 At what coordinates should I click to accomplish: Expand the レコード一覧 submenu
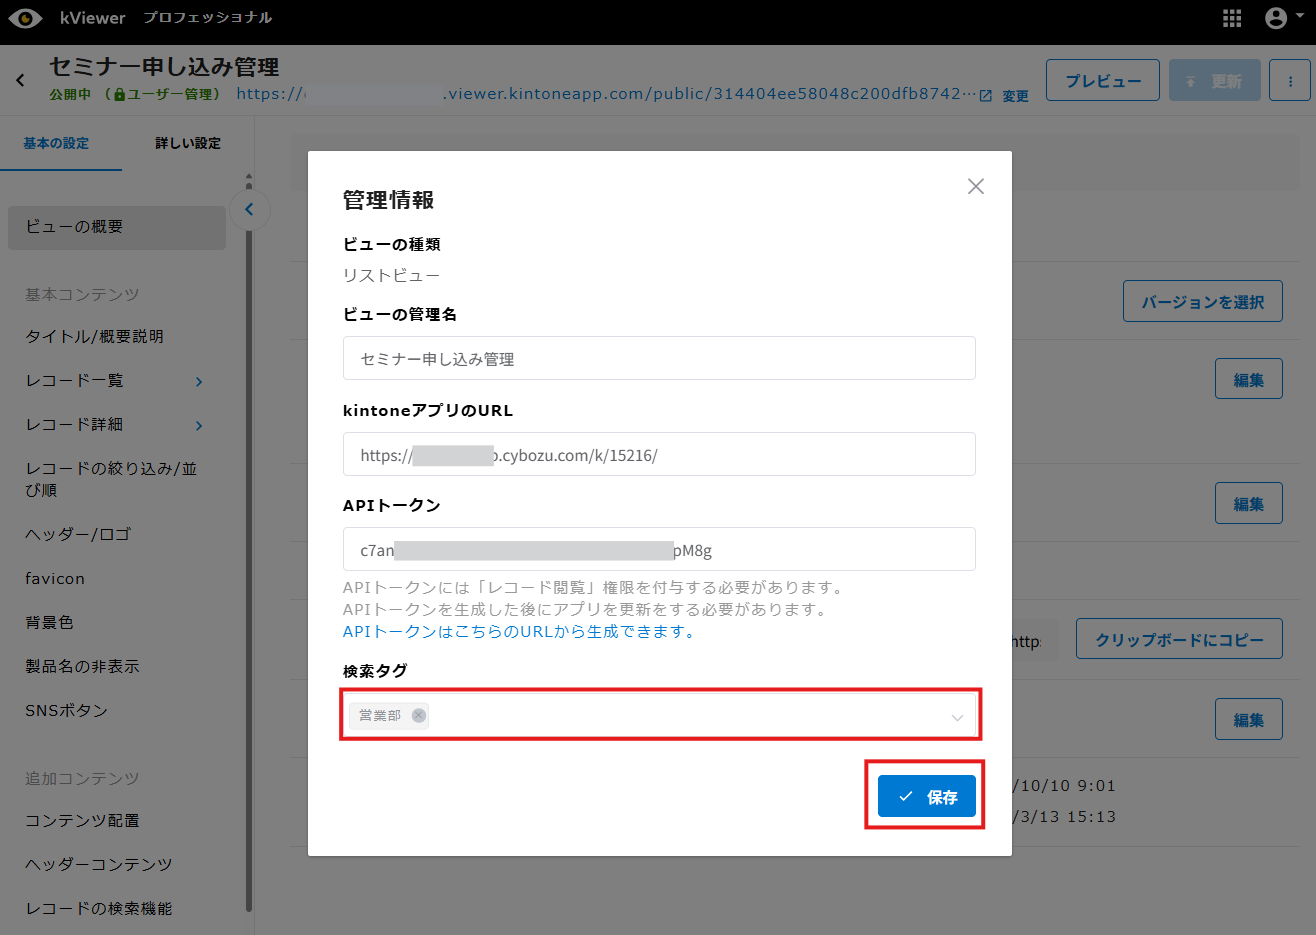point(199,382)
